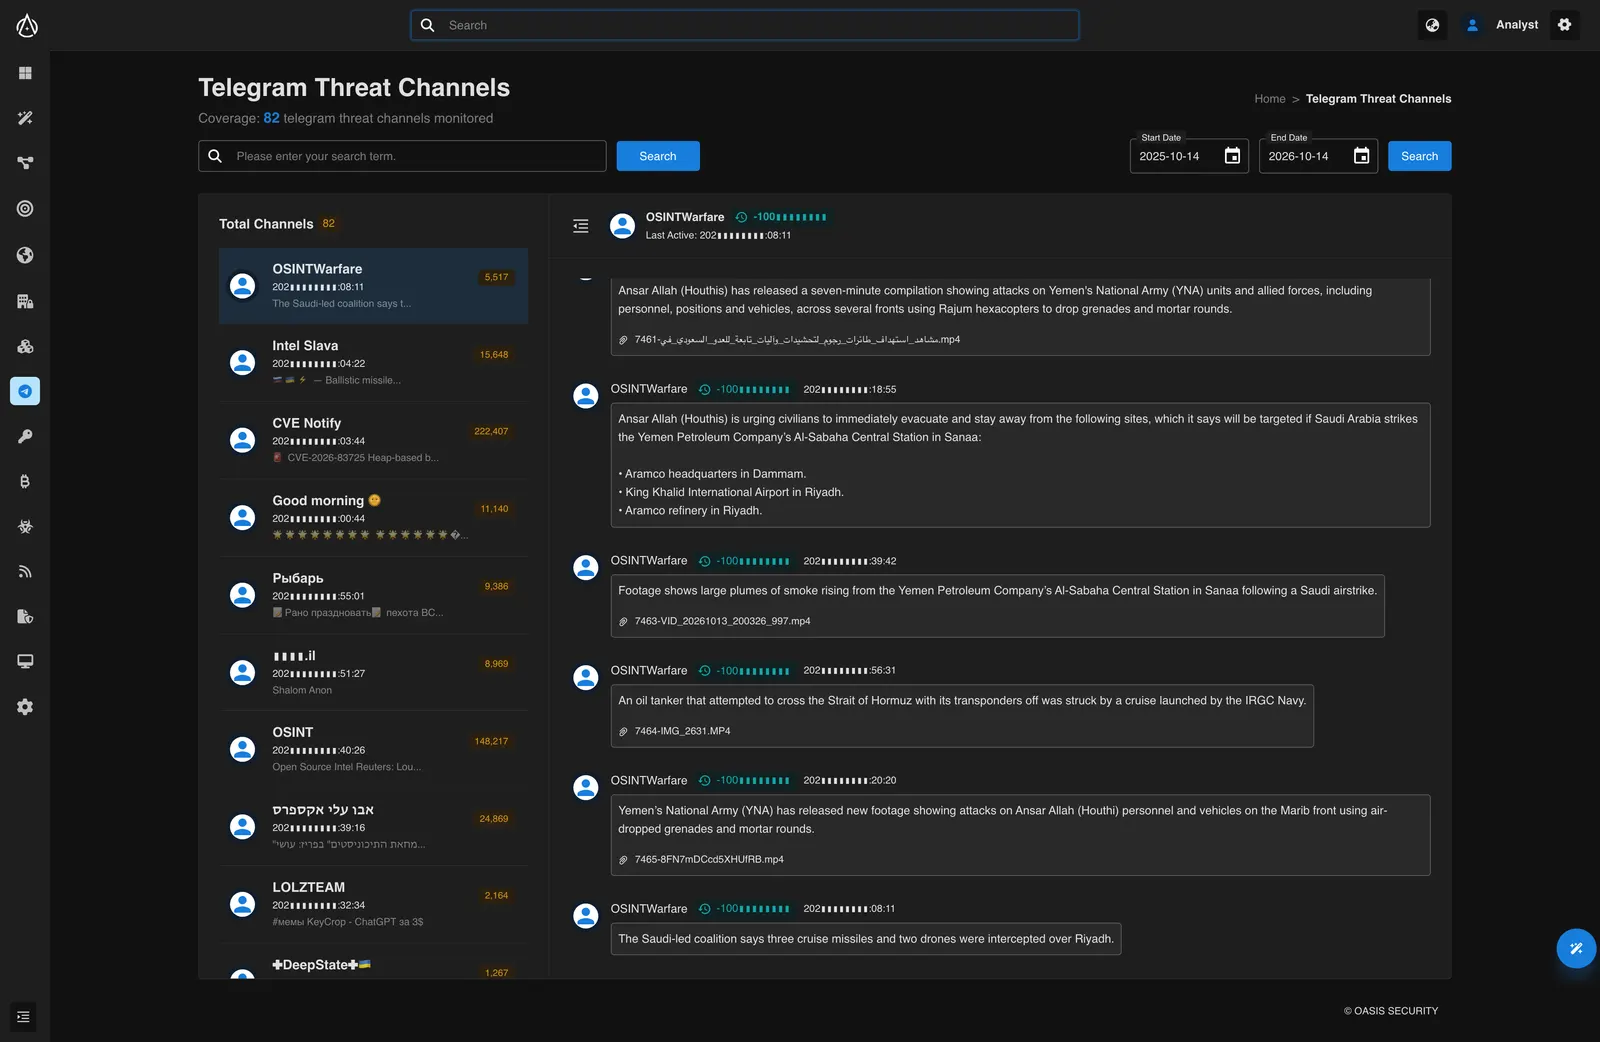Open the biohazard icon in sidebar
The image size is (1600, 1042).
(25, 526)
